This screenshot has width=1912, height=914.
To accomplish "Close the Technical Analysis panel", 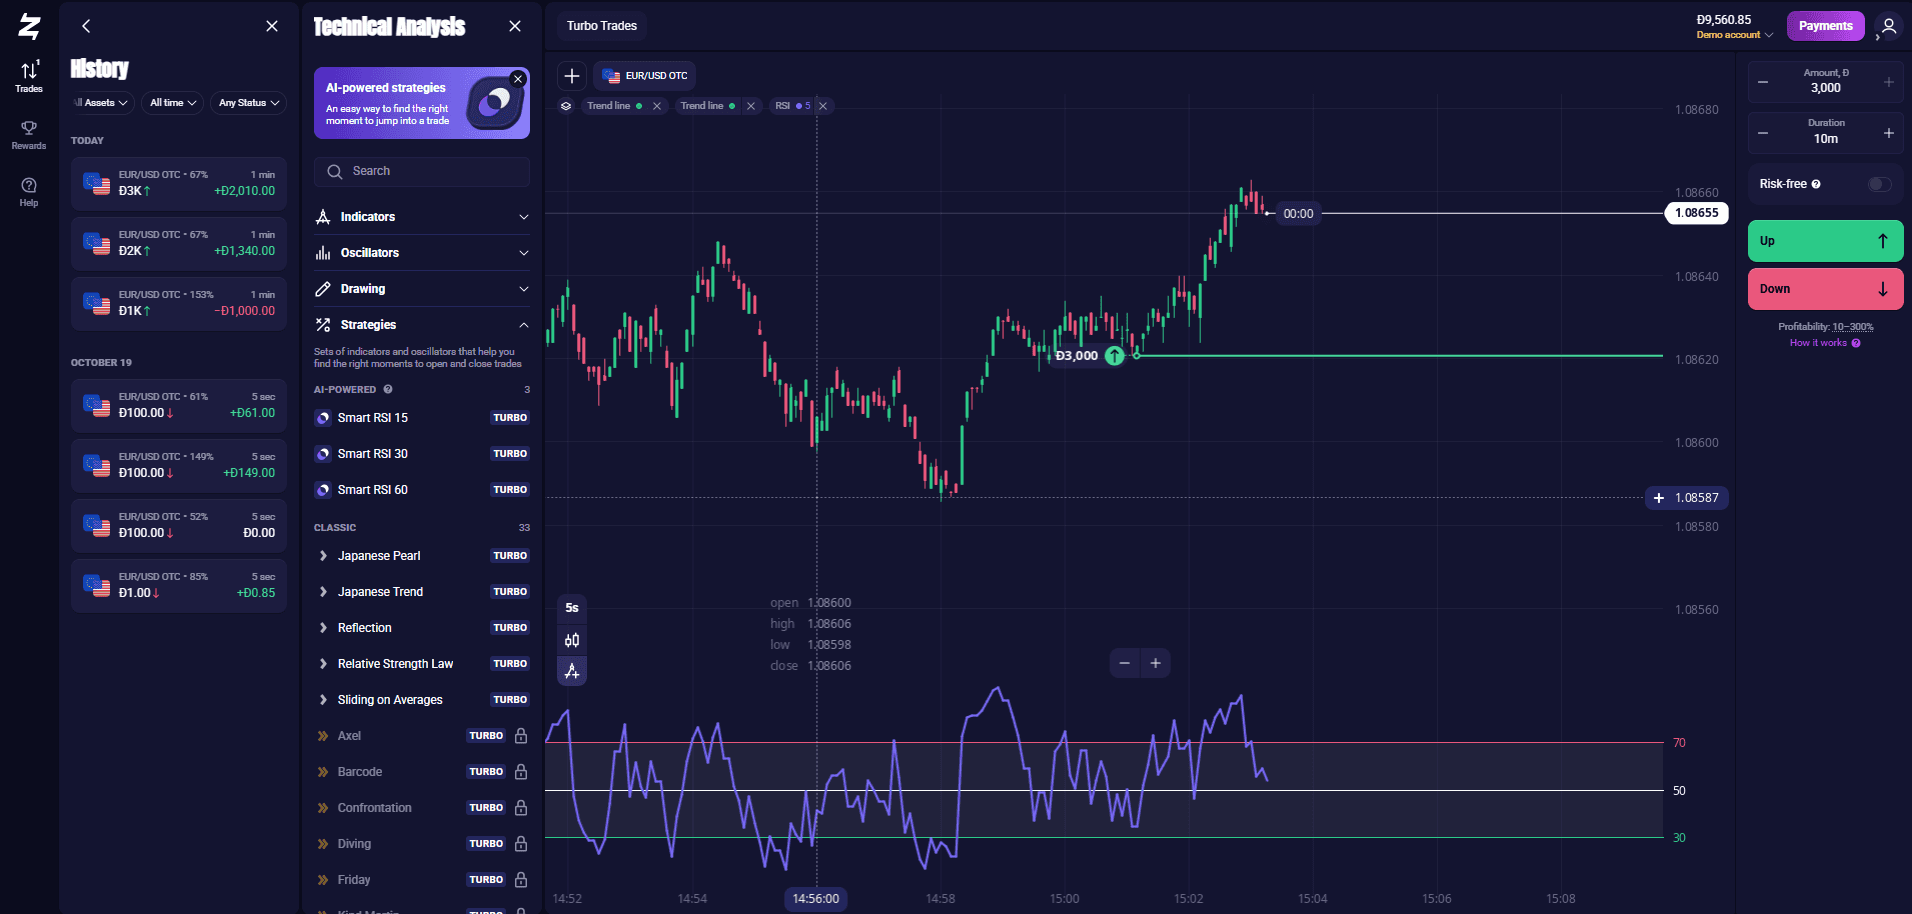I will pyautogui.click(x=515, y=26).
